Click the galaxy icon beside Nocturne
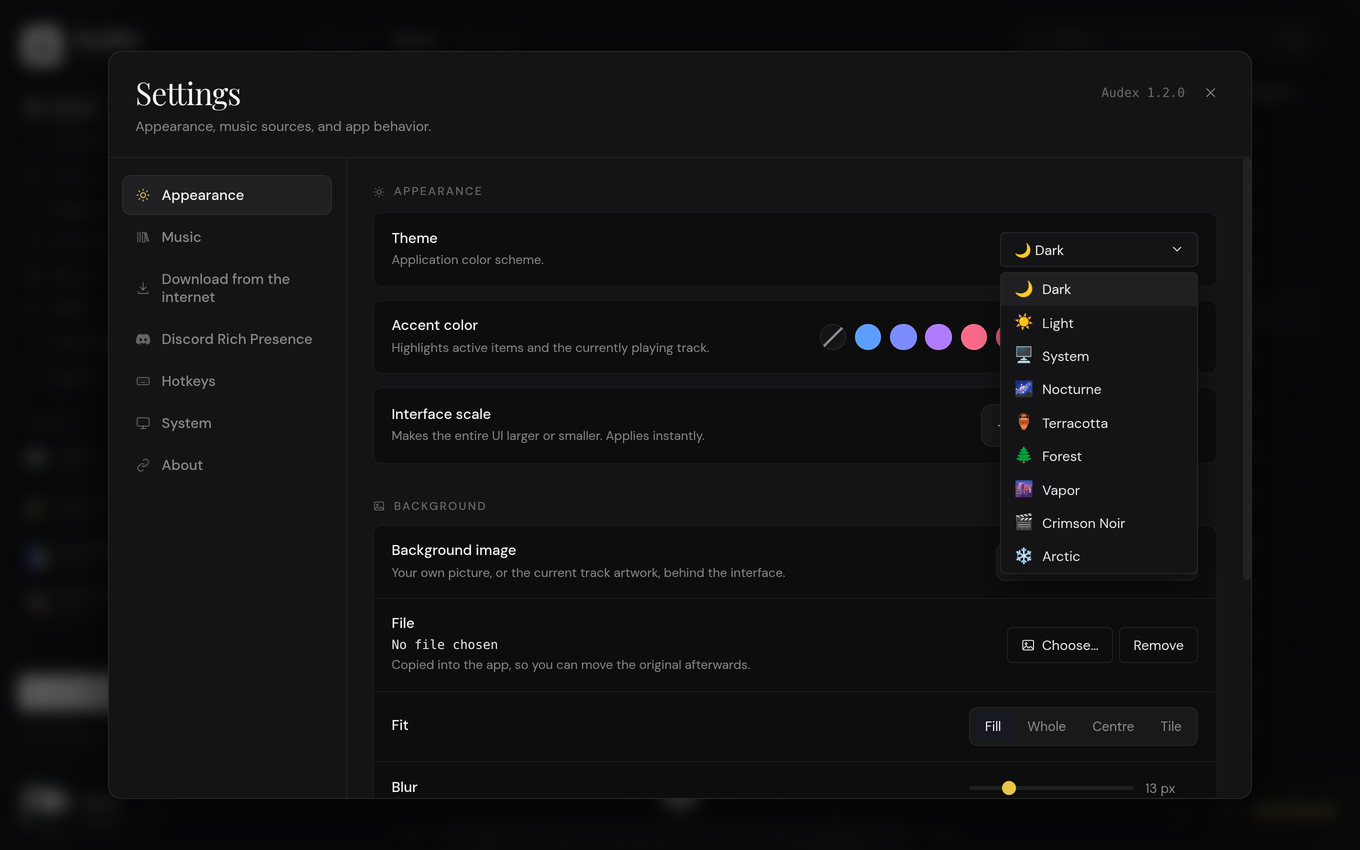The width and height of the screenshot is (1360, 850). (1024, 389)
